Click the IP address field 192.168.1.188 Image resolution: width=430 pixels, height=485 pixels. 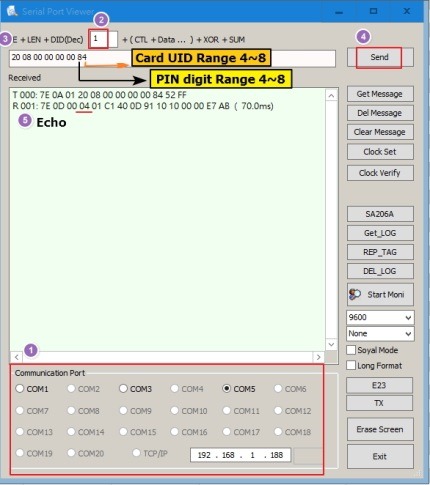pyautogui.click(x=240, y=455)
